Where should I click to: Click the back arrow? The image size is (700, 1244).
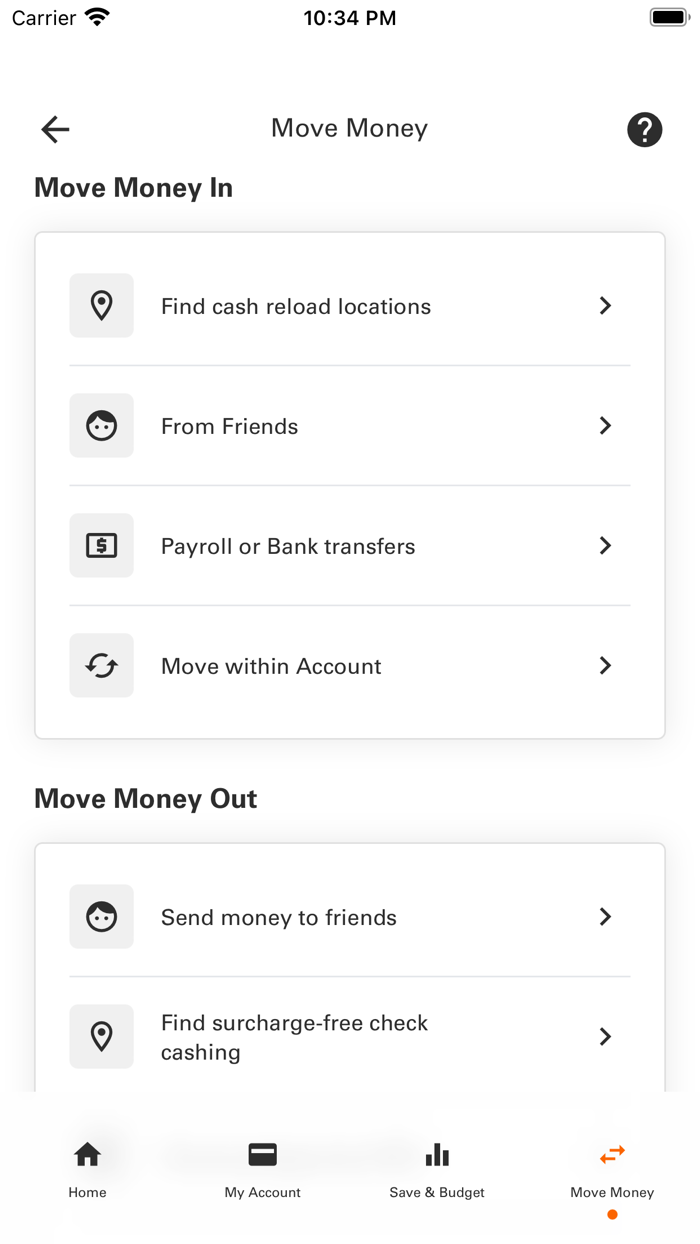click(x=54, y=129)
